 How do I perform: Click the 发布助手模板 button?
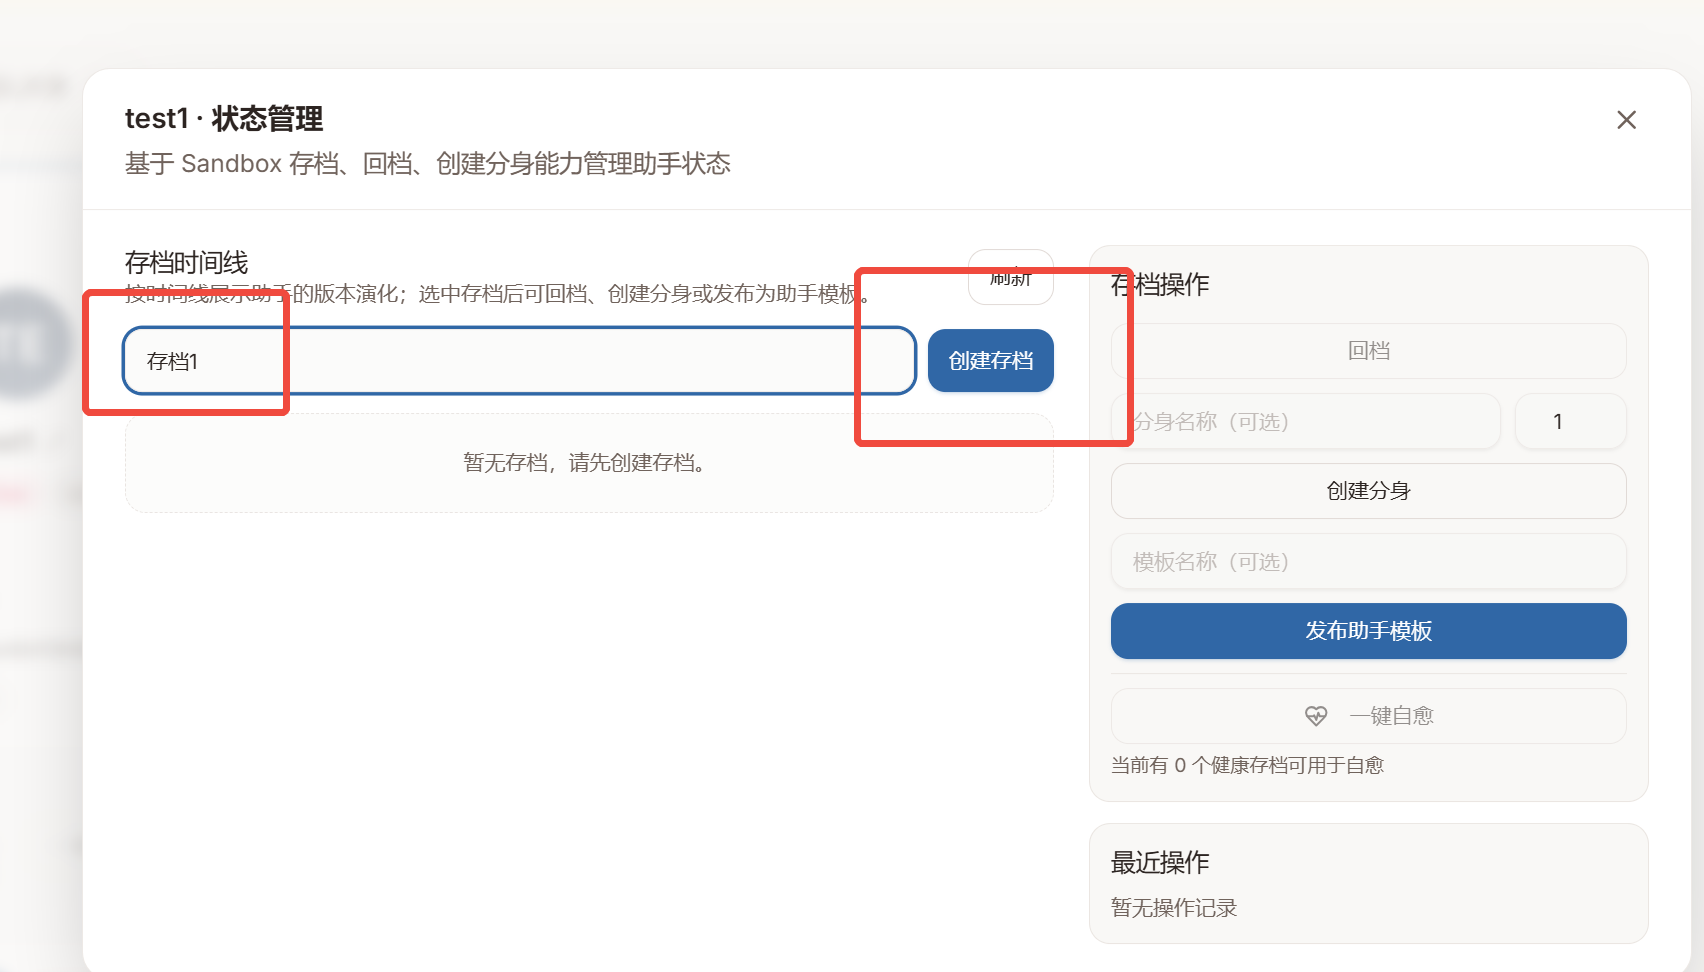1368,631
